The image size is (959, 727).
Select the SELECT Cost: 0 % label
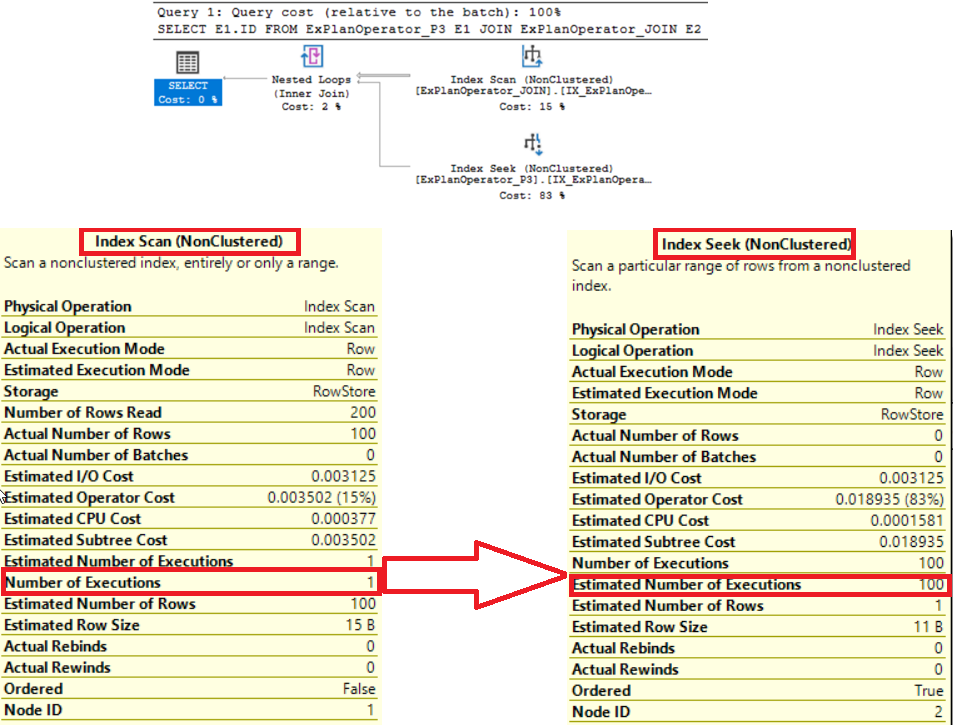coord(187,93)
